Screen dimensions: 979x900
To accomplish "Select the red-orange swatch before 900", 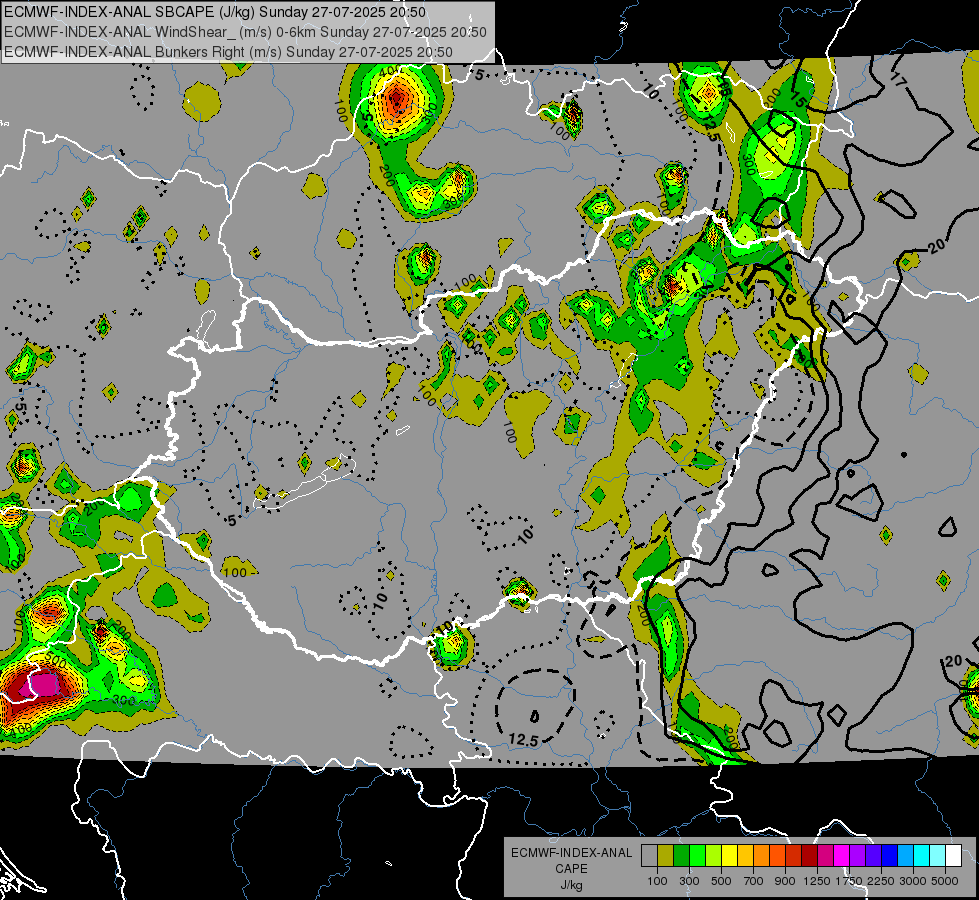I will [777, 856].
